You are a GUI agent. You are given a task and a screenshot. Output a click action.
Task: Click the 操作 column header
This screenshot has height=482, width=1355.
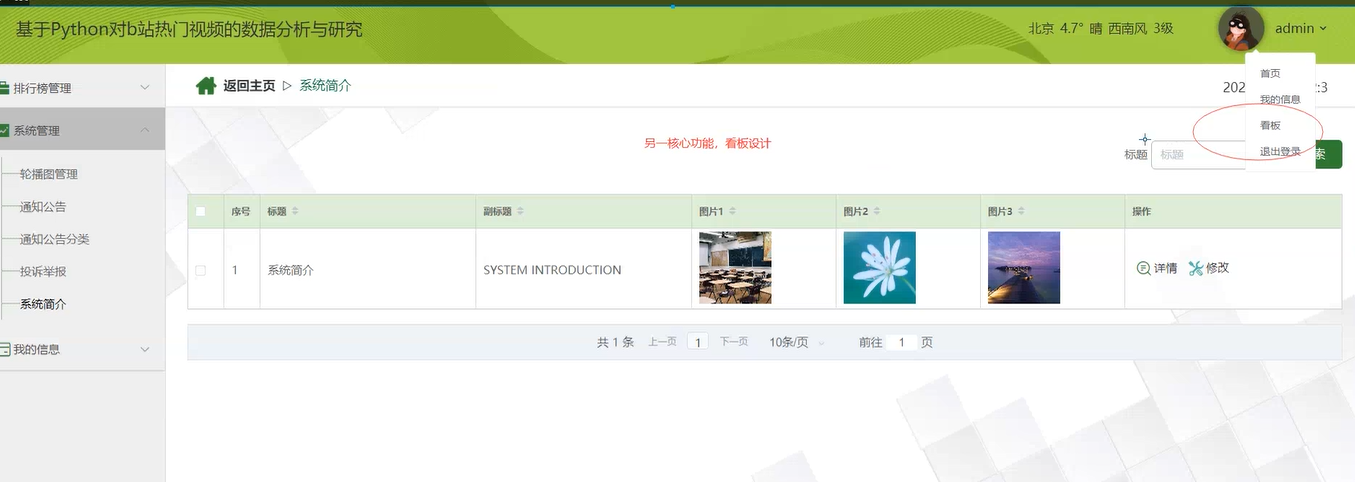pos(1142,211)
